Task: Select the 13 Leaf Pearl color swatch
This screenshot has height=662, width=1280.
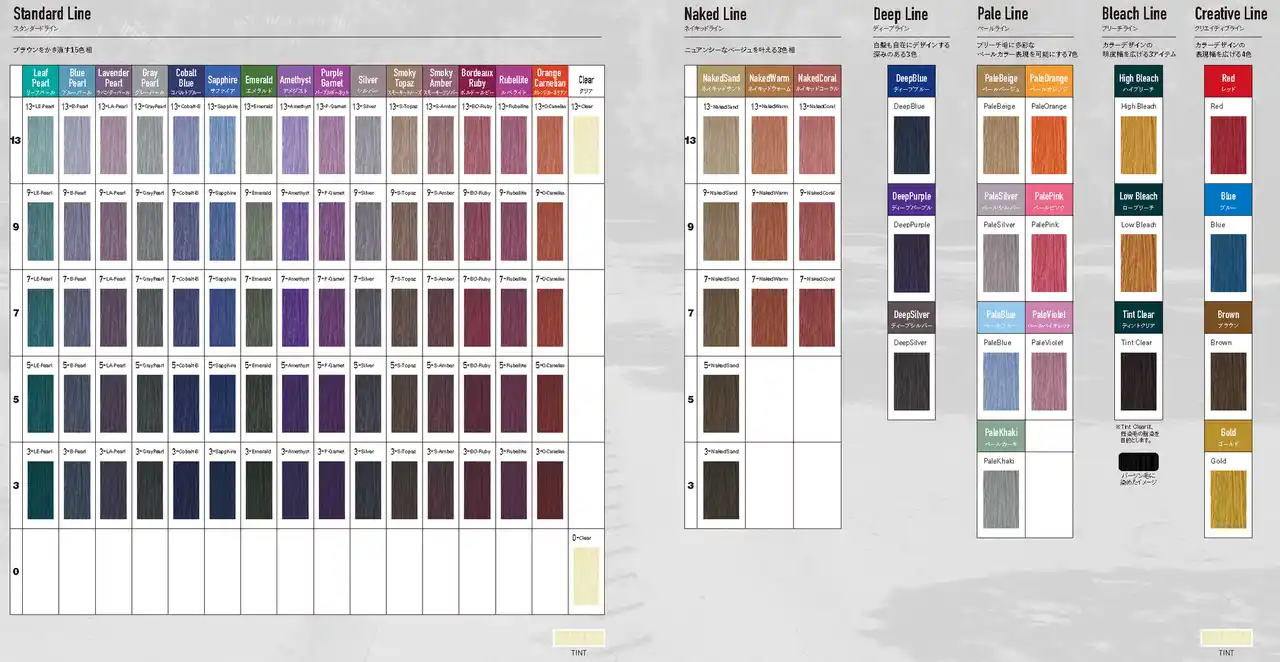Action: coord(41,146)
